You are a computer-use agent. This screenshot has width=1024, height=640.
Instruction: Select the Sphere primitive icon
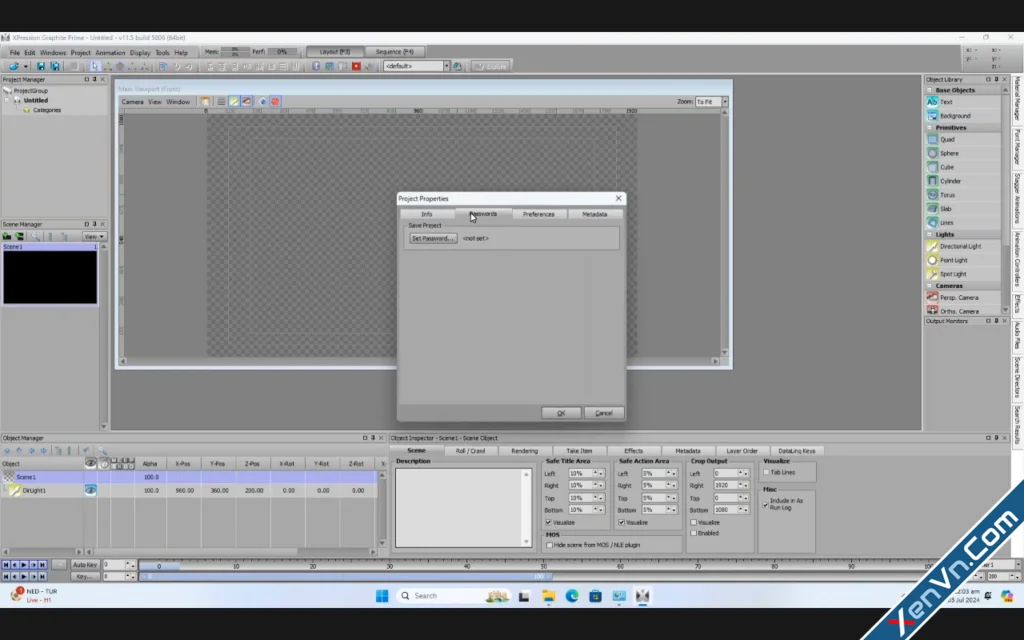[x=933, y=153]
